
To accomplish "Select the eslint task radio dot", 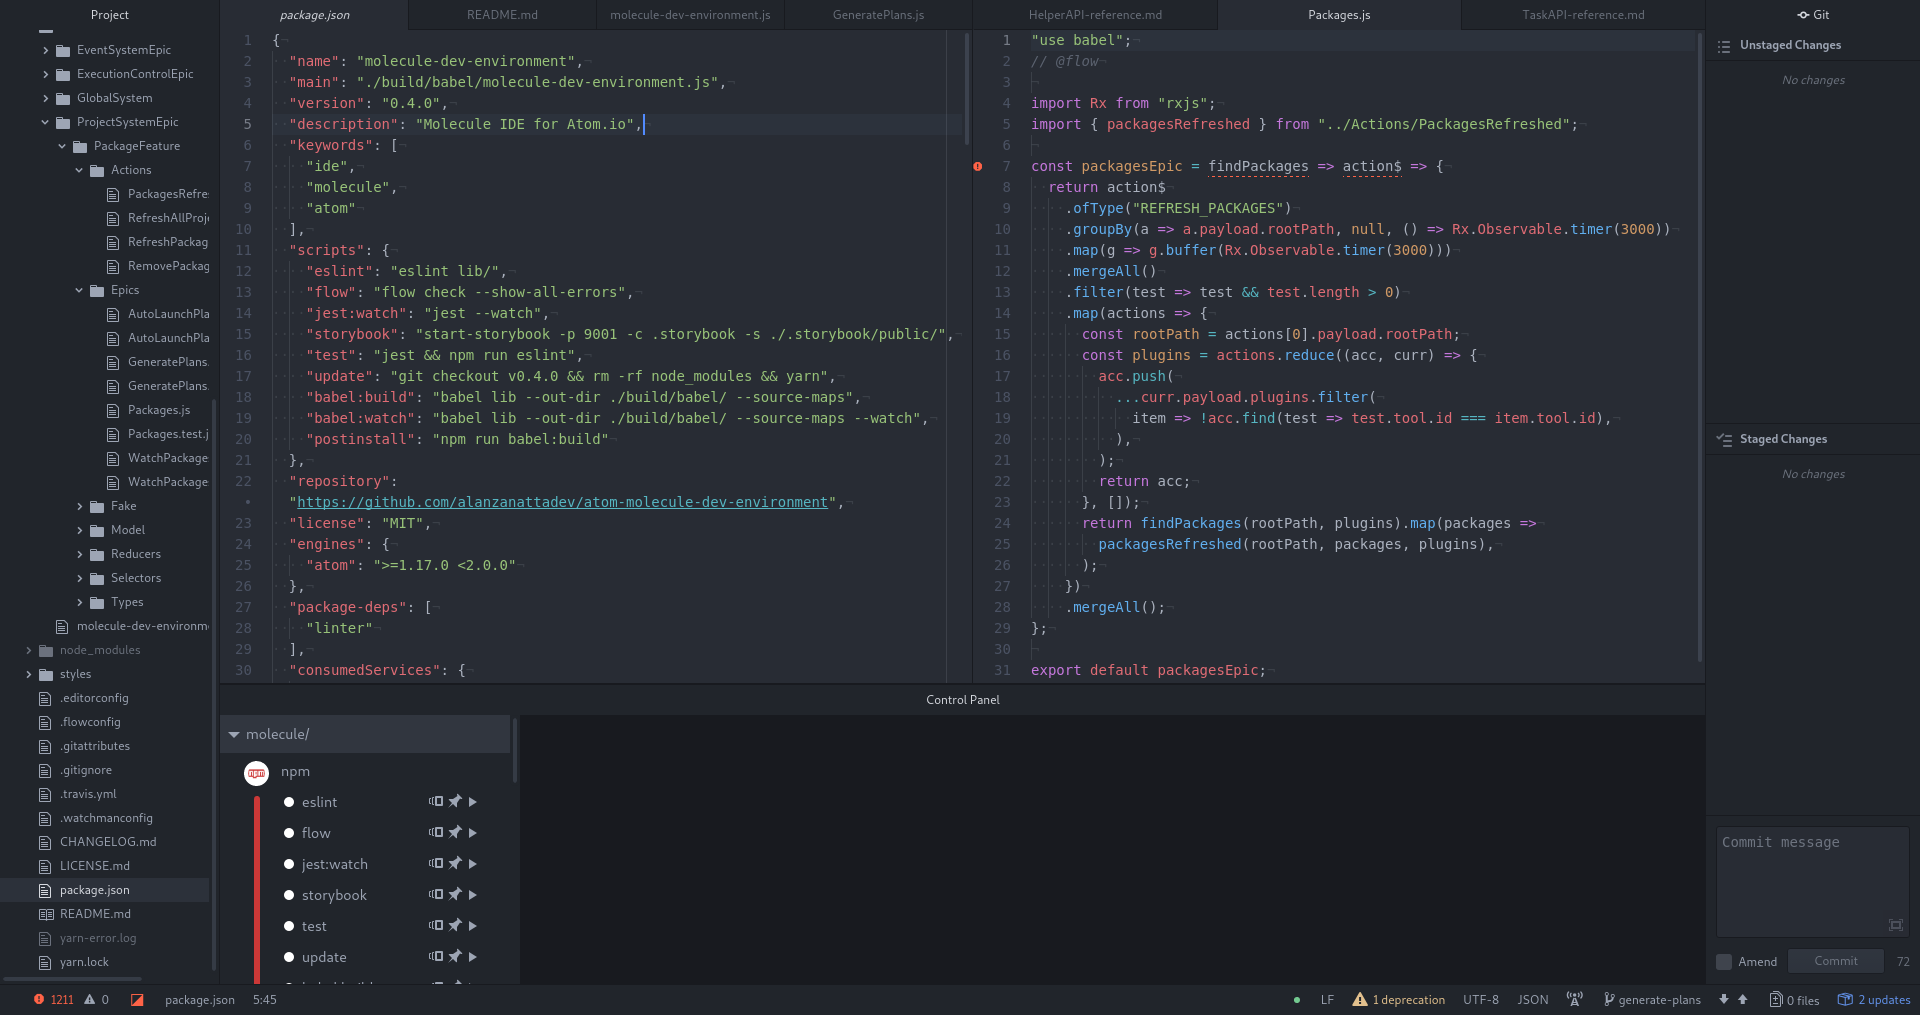I will tap(289, 802).
